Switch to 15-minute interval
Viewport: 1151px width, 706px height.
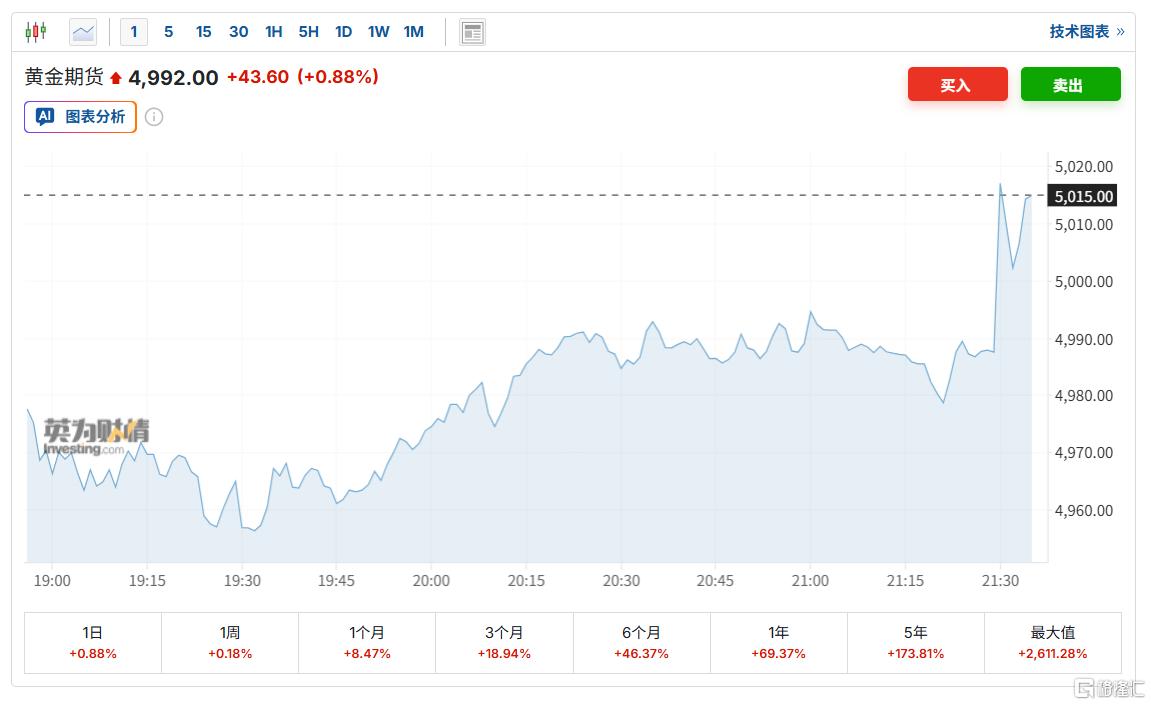pos(203,32)
